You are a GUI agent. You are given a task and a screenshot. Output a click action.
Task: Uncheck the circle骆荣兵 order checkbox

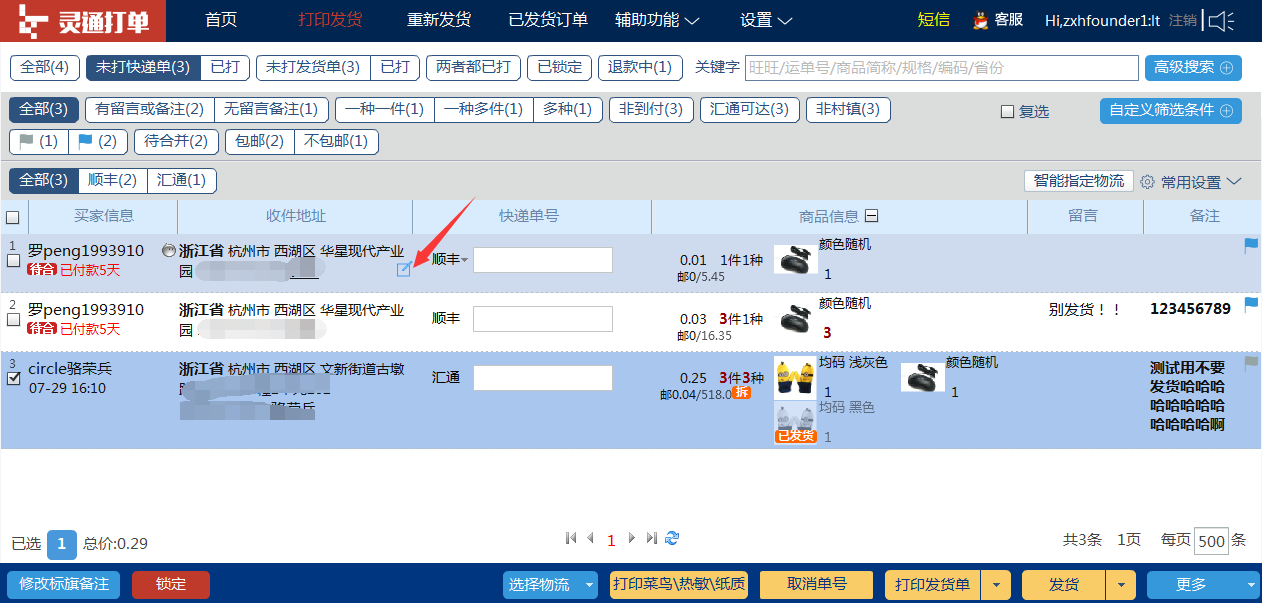click(x=13, y=379)
